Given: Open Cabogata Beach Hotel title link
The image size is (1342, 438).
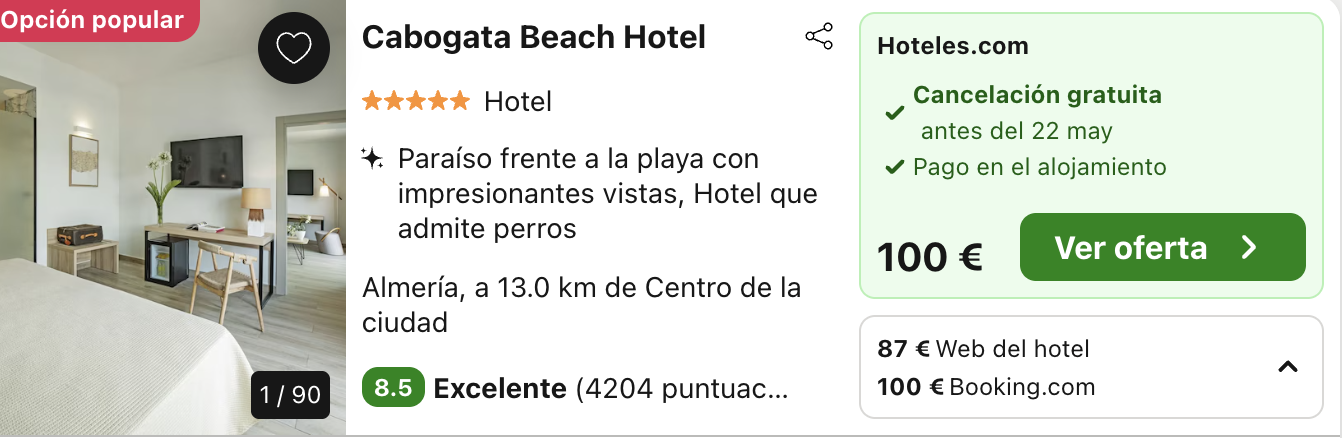Looking at the screenshot, I should coord(534,38).
